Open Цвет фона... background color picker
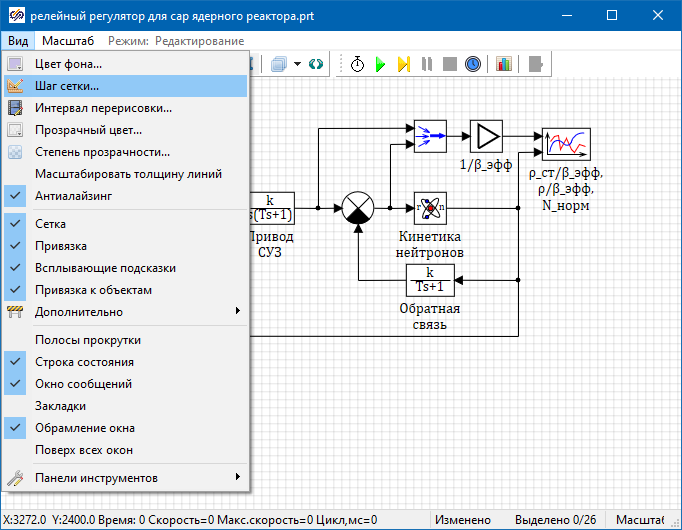The image size is (682, 530). (68, 64)
